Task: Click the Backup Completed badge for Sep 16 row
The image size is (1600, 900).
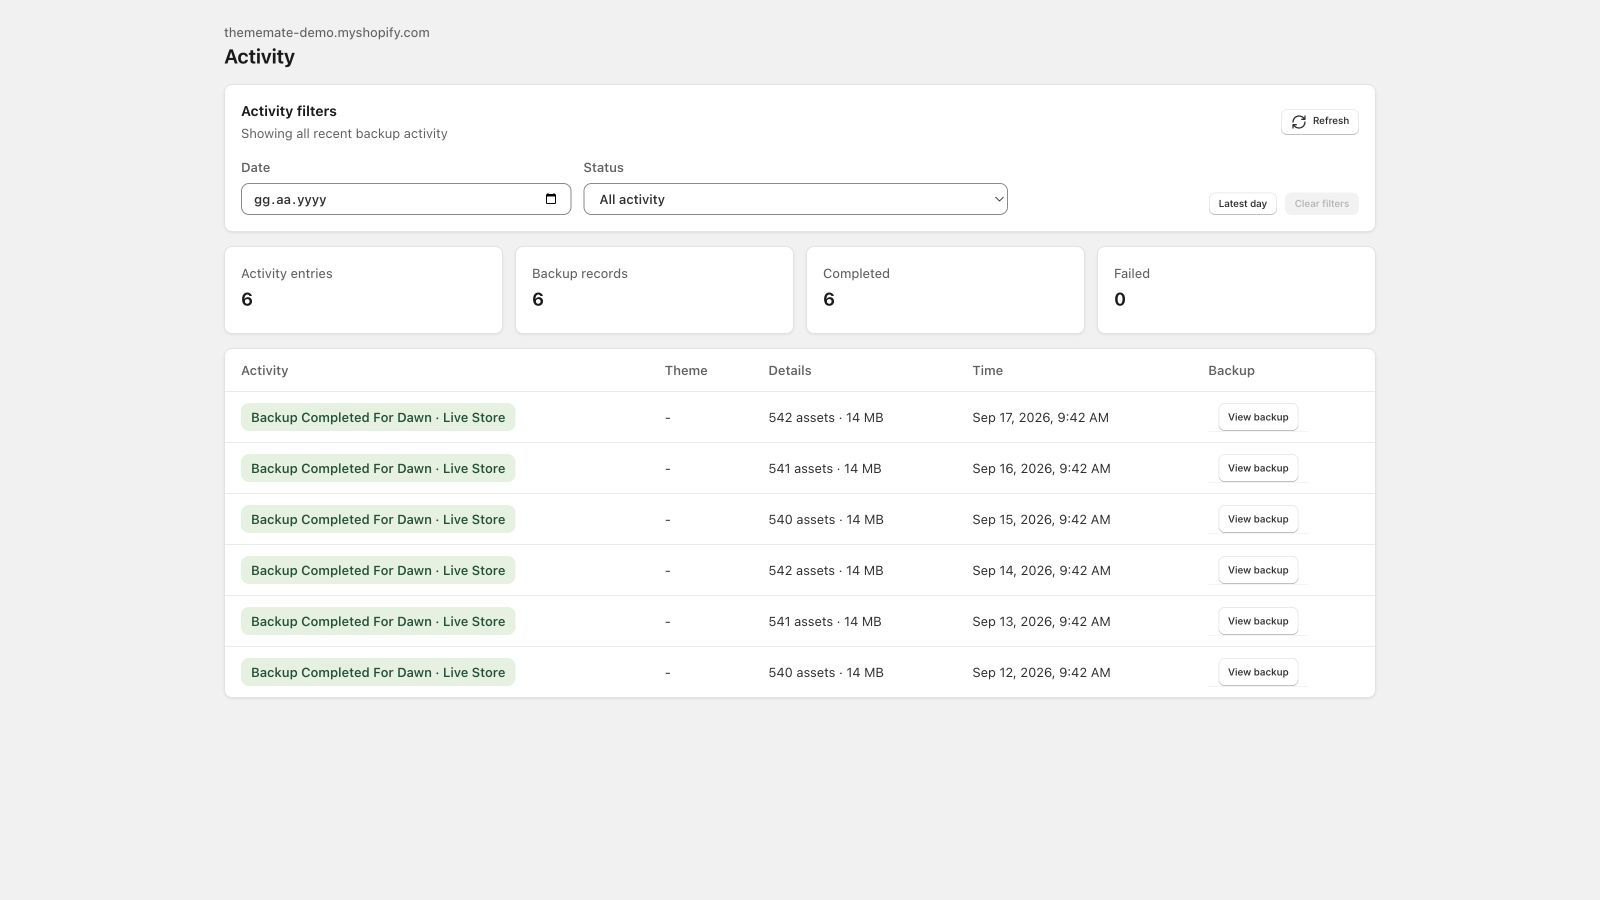Action: pyautogui.click(x=378, y=468)
